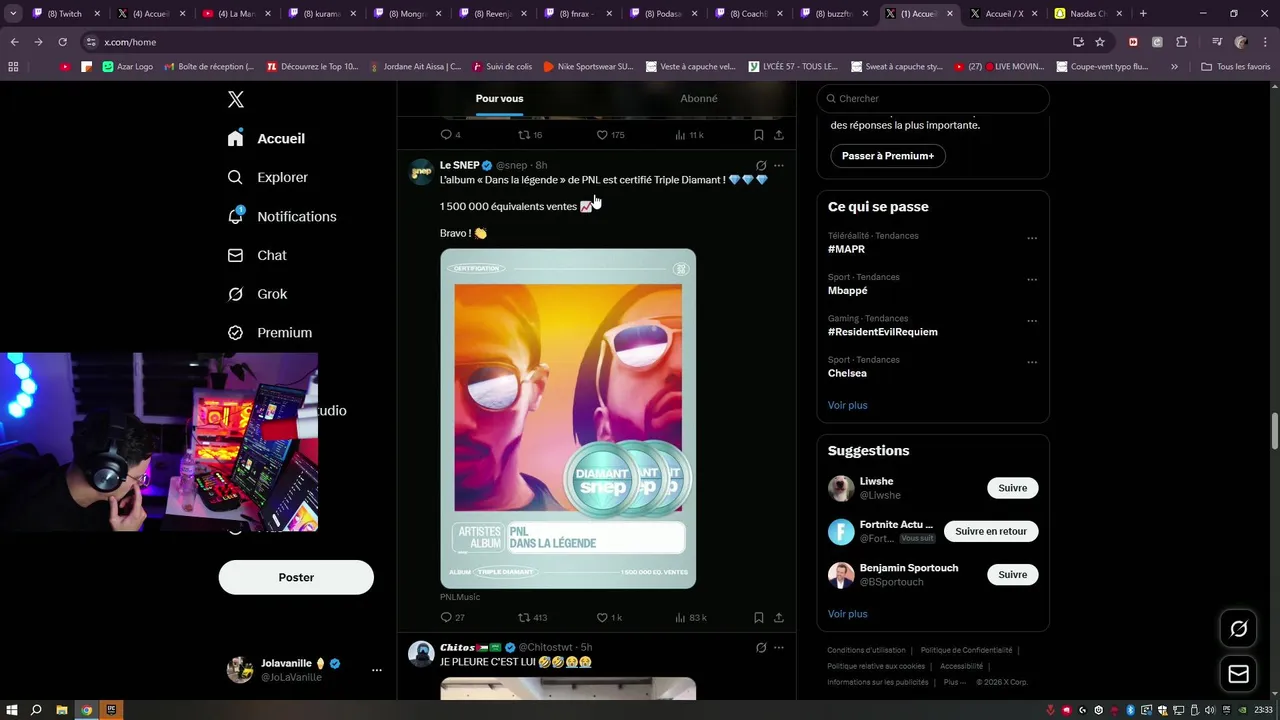Open more options for #MAPR trend
1280x720 pixels.
point(1032,238)
